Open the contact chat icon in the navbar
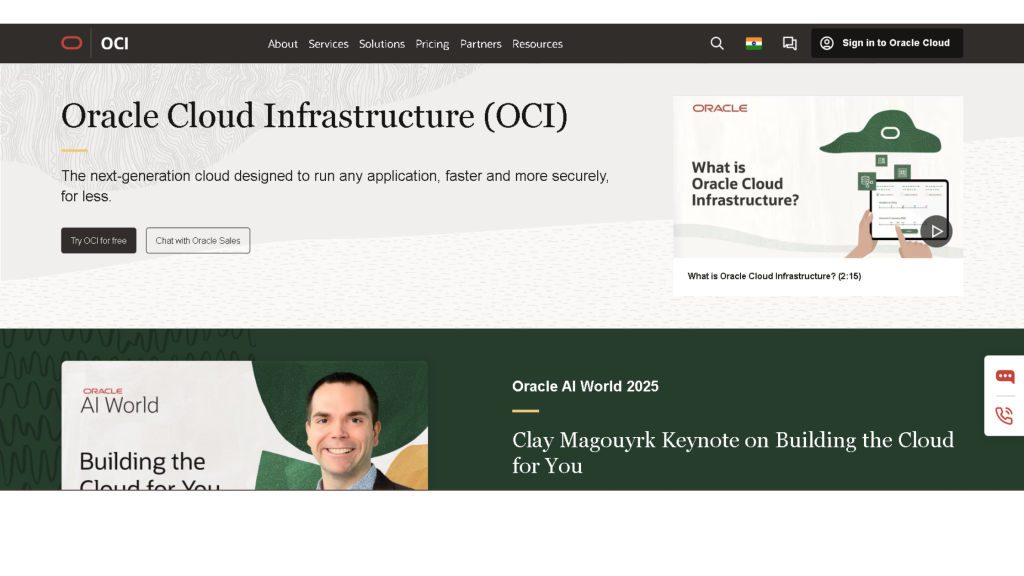Viewport: 1024px width, 576px height. [x=789, y=43]
